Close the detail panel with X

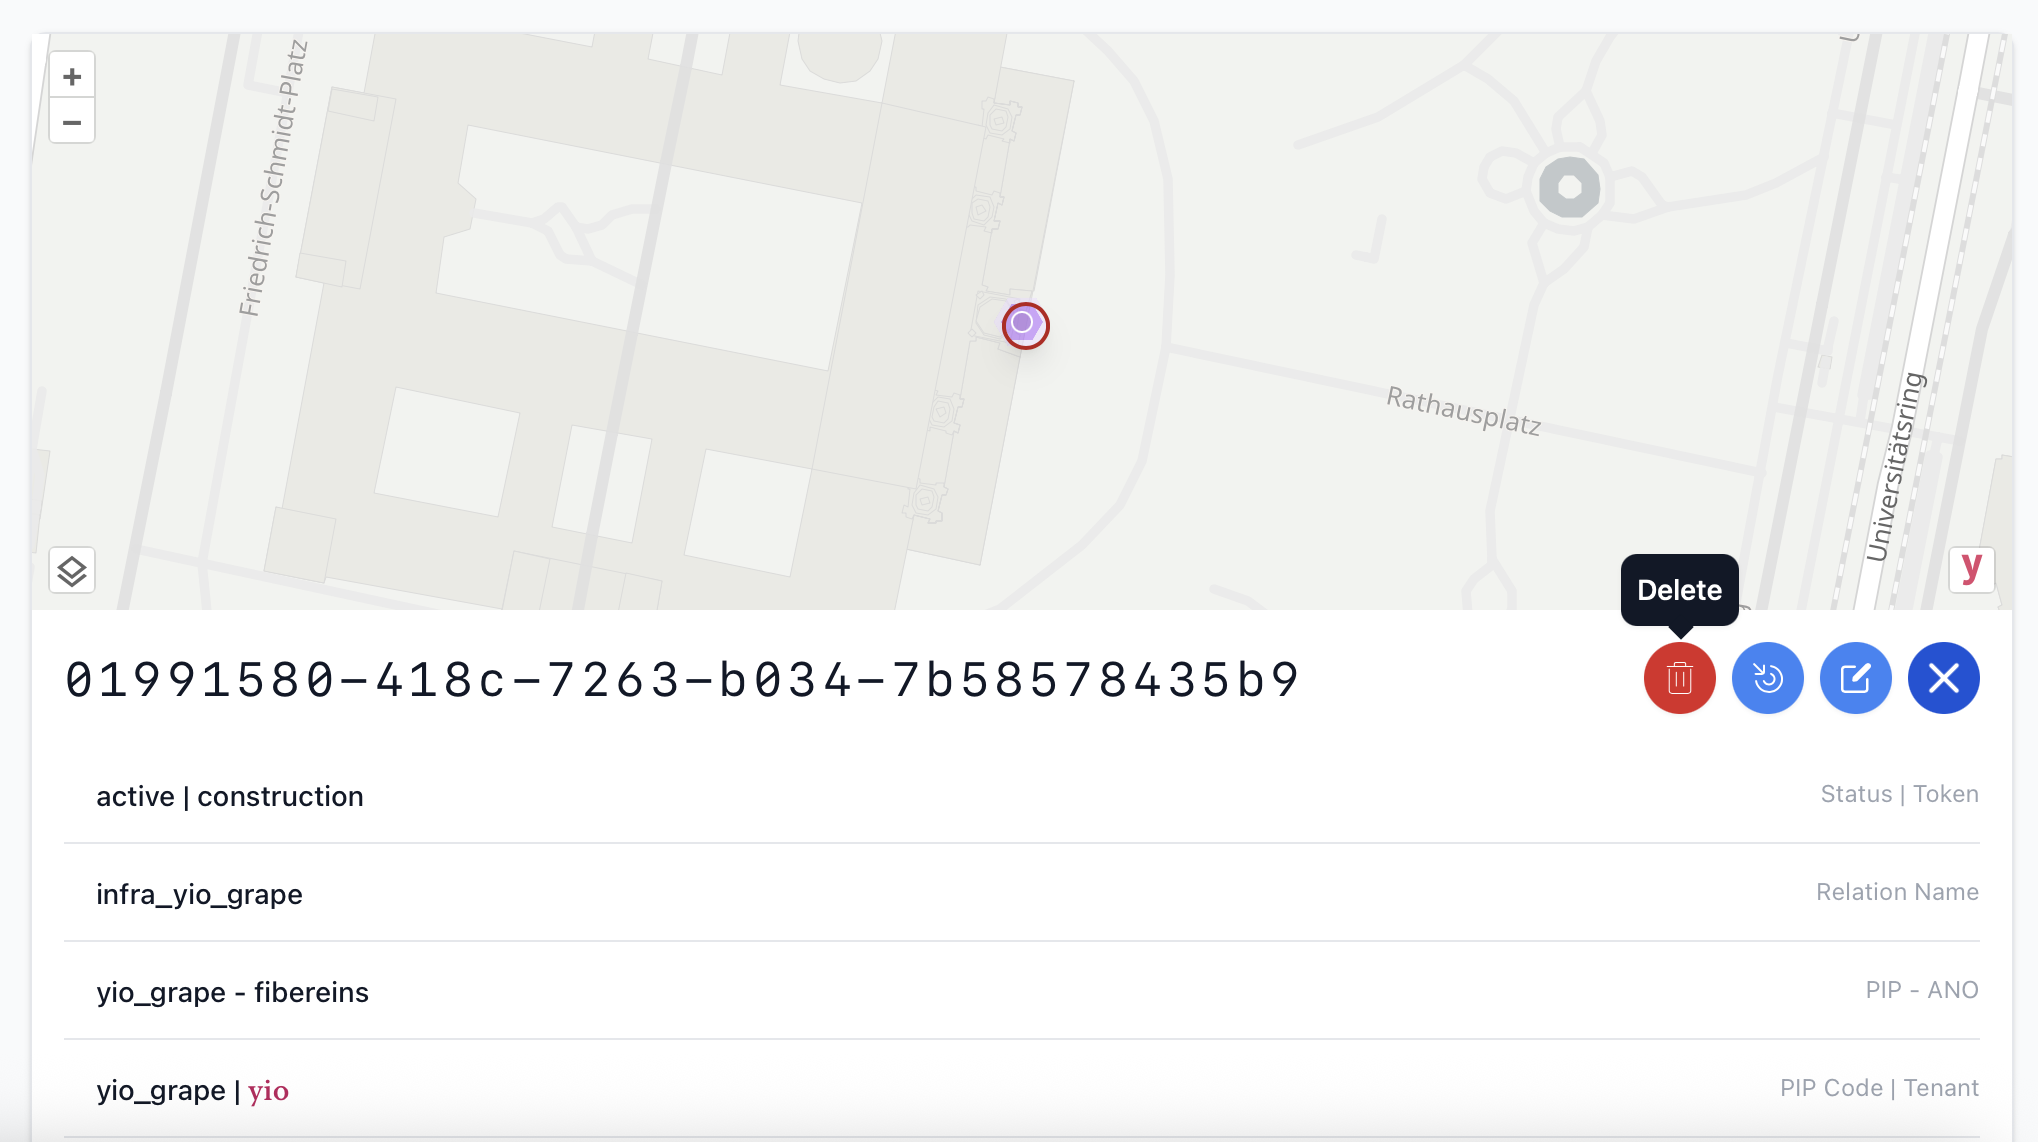tap(1943, 679)
